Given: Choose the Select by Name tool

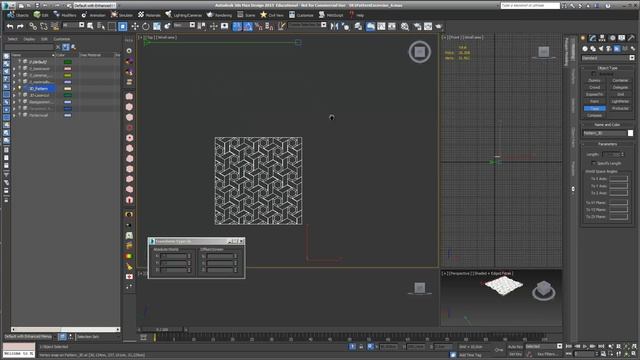Looking at the screenshot, I should [x=101, y=26].
